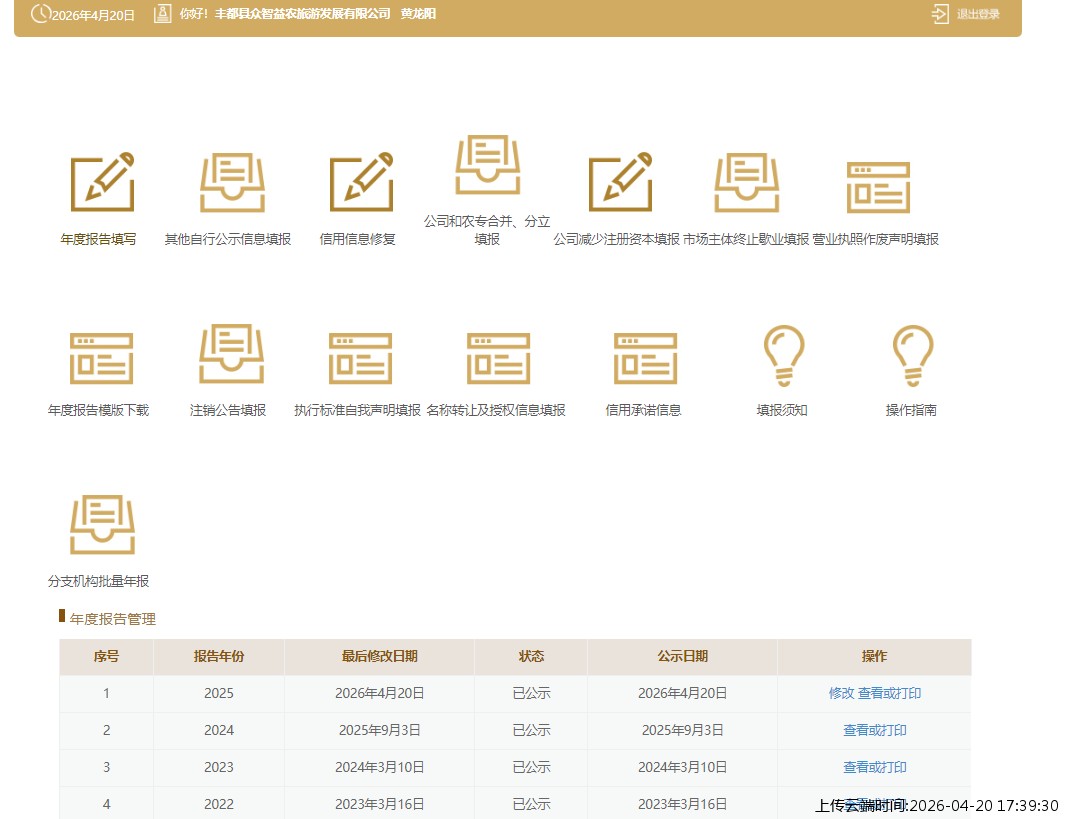This screenshot has width=1065, height=819.
Task: Open 公司减少注册资本填报 icon
Action: [x=620, y=183]
